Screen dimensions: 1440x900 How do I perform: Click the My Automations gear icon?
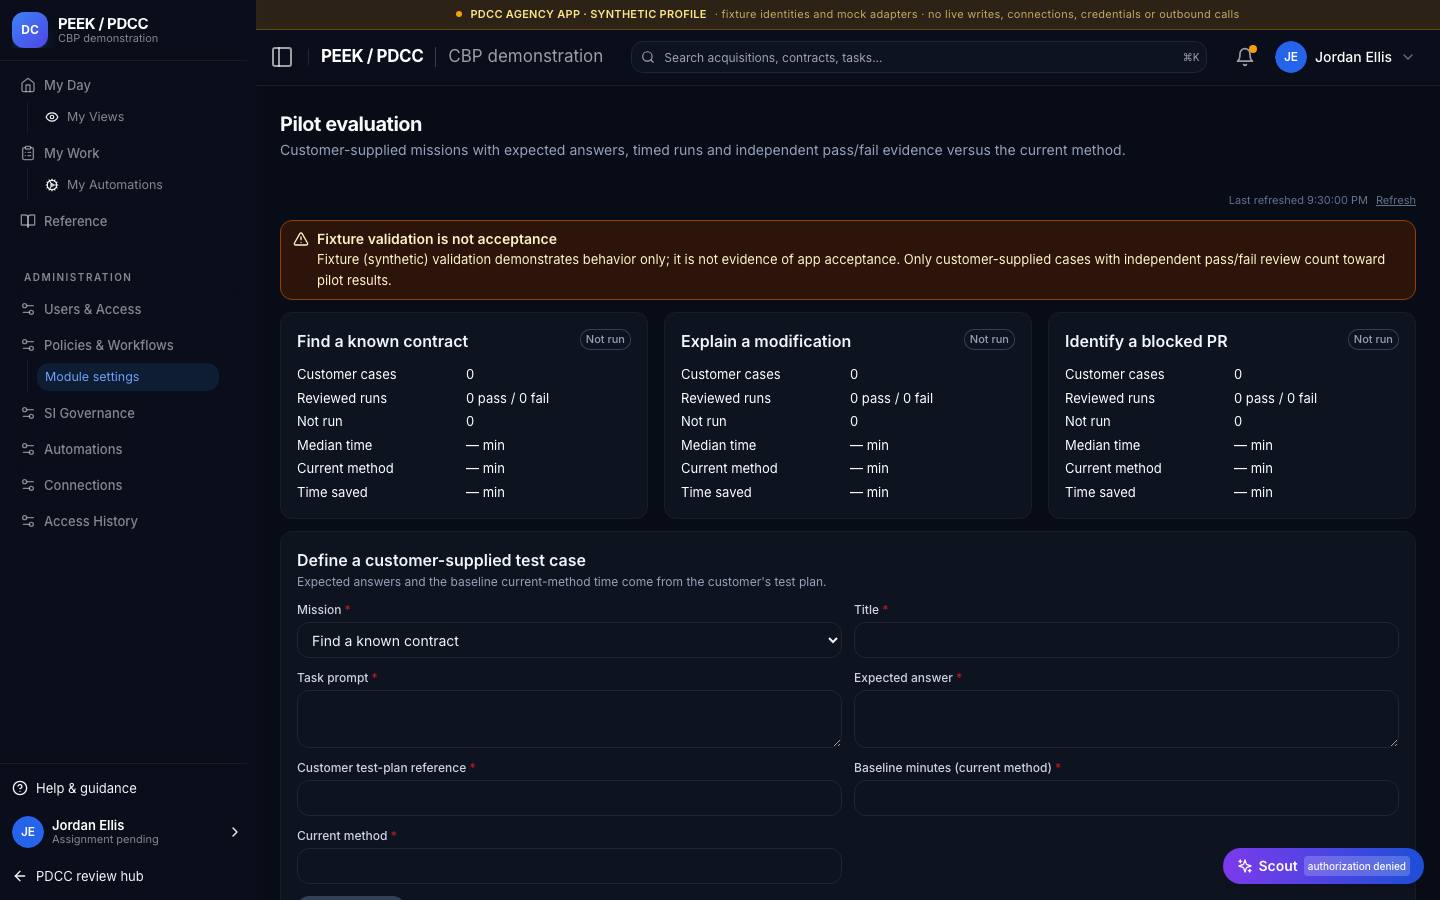click(x=52, y=185)
